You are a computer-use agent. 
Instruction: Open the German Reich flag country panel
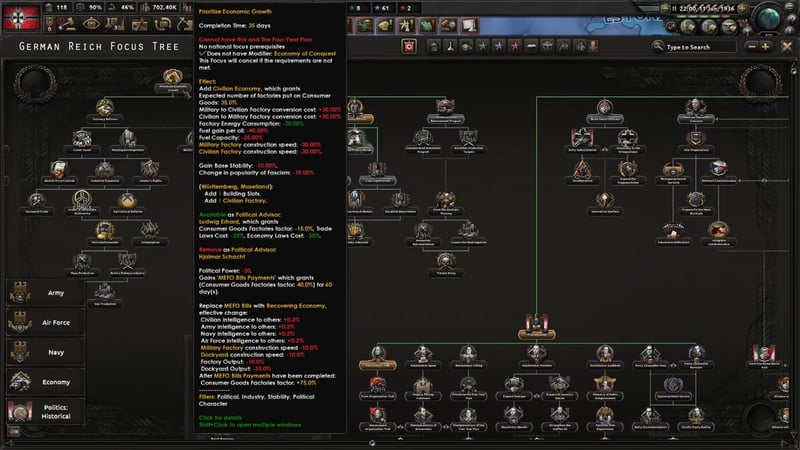click(21, 16)
